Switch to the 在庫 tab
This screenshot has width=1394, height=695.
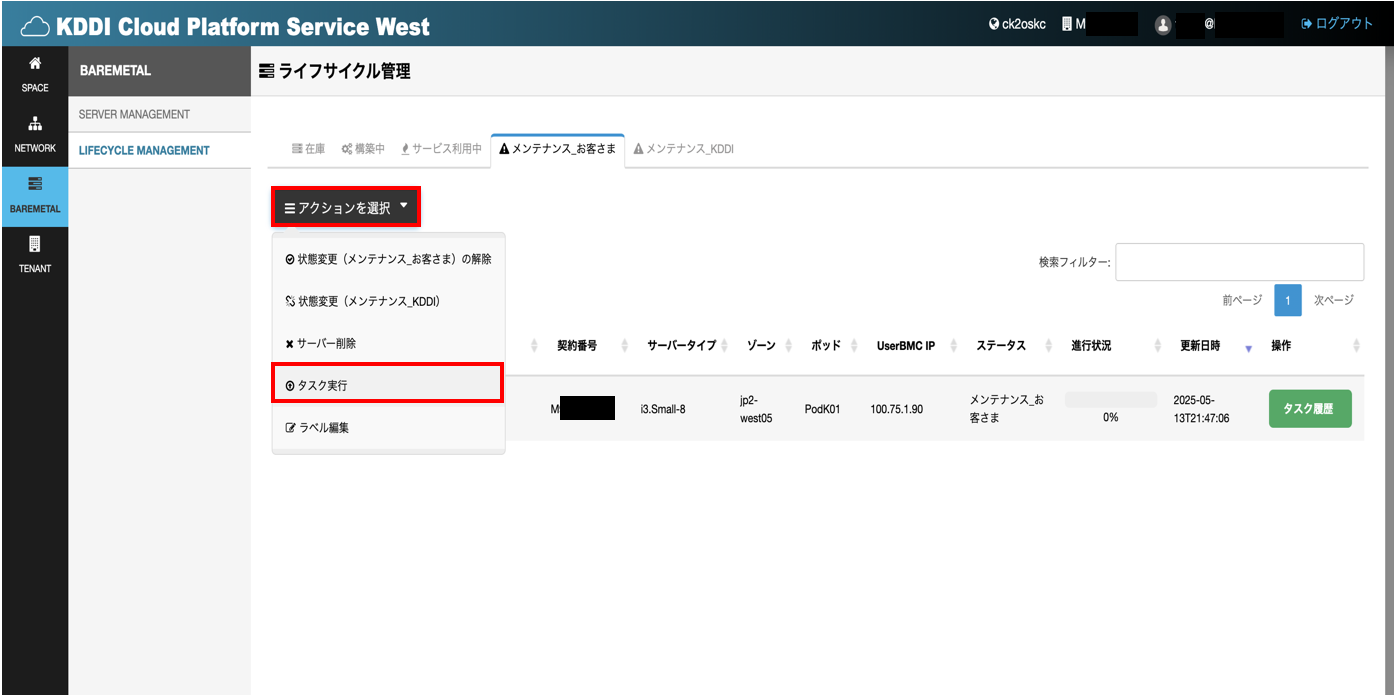[x=308, y=149]
